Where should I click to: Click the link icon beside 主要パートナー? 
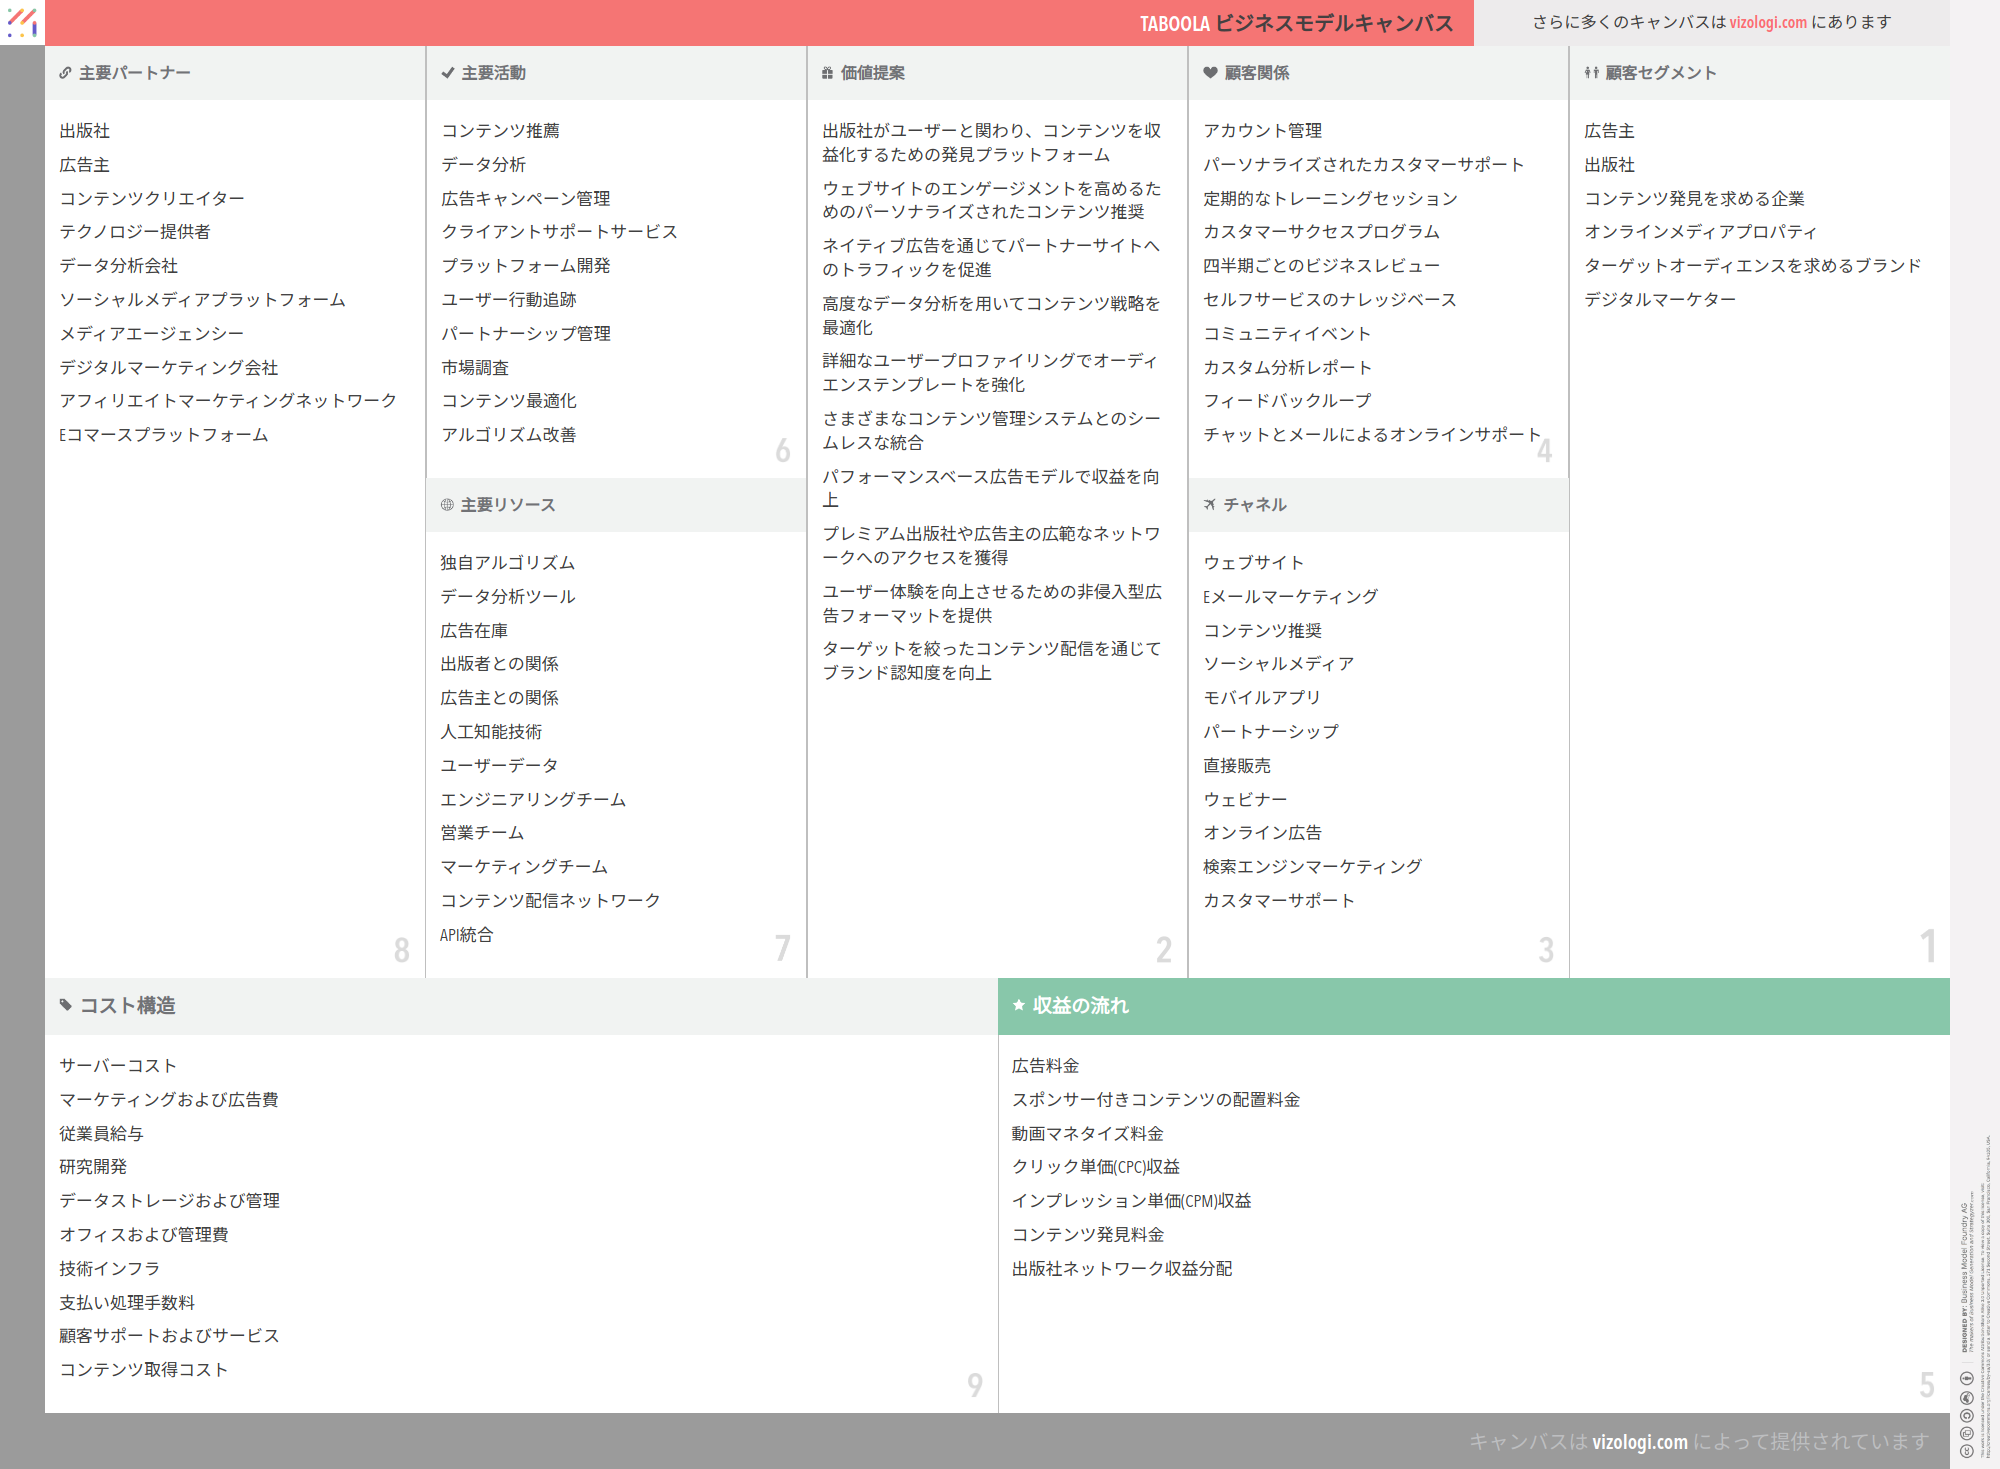click(x=65, y=73)
